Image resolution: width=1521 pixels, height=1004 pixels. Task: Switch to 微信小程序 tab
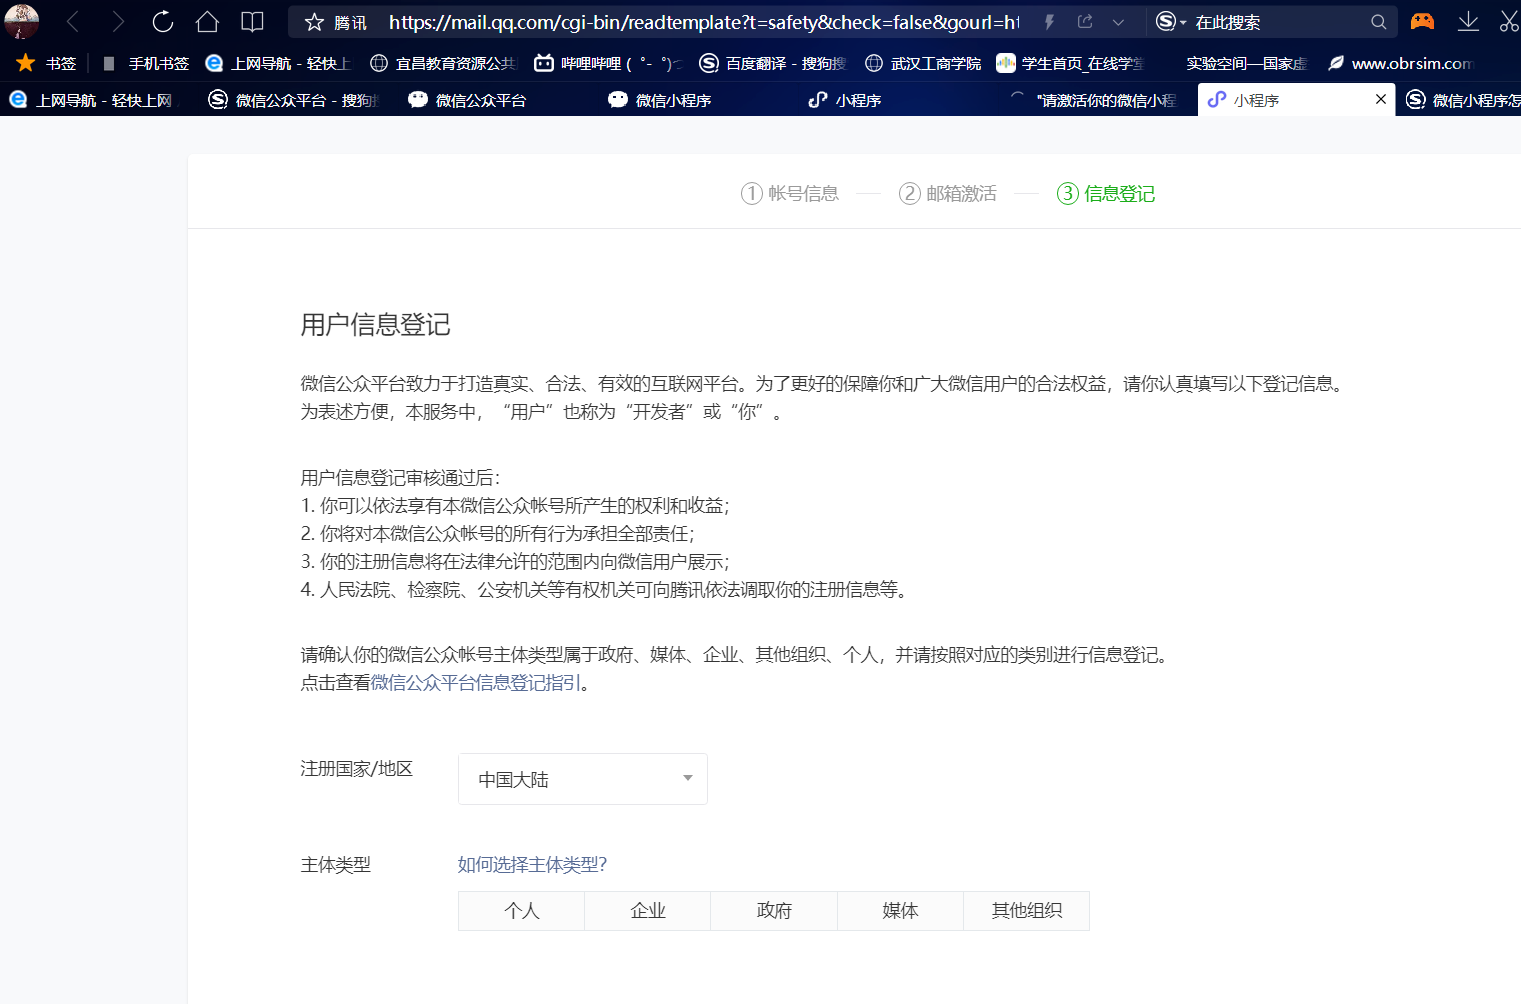pos(699,100)
